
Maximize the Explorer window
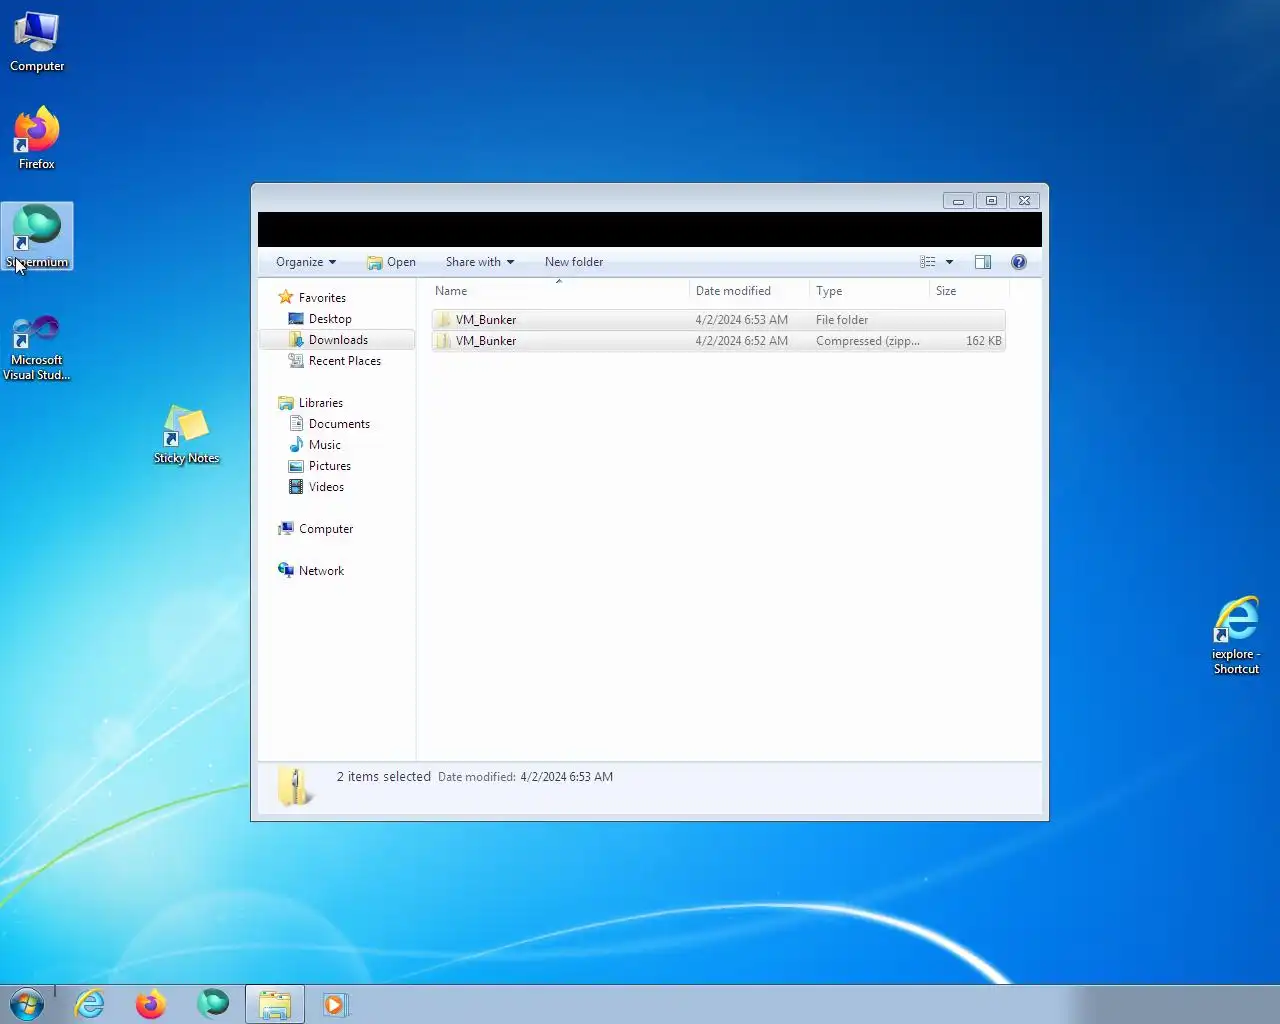click(x=991, y=201)
